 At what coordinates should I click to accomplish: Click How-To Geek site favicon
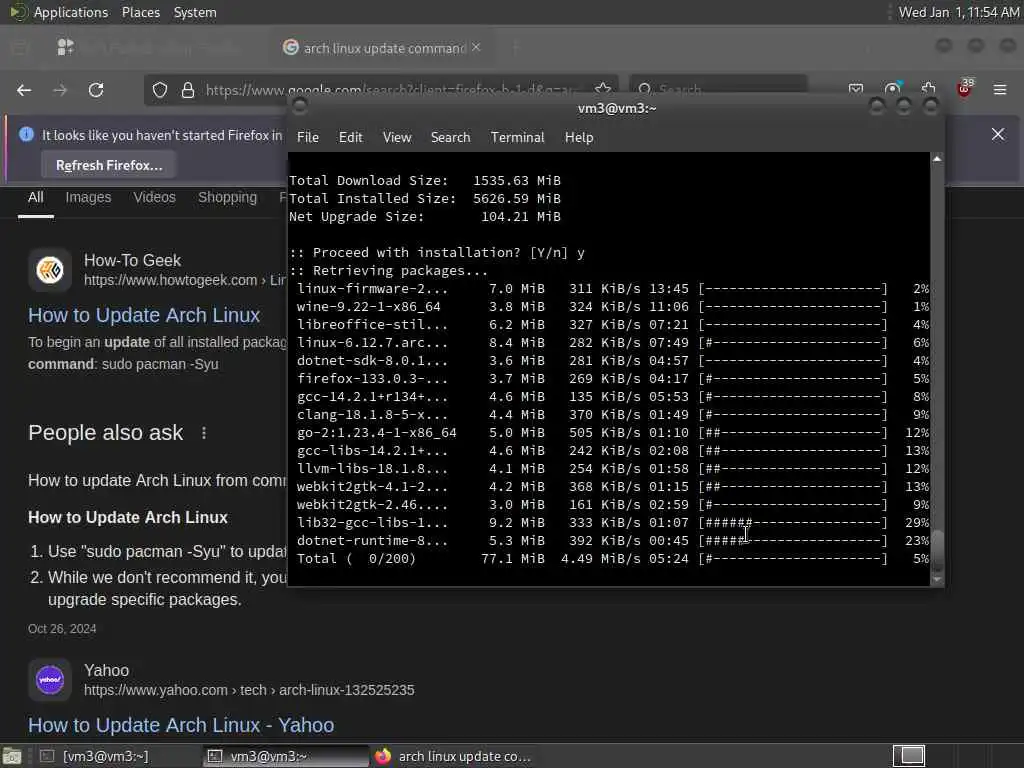[50, 269]
